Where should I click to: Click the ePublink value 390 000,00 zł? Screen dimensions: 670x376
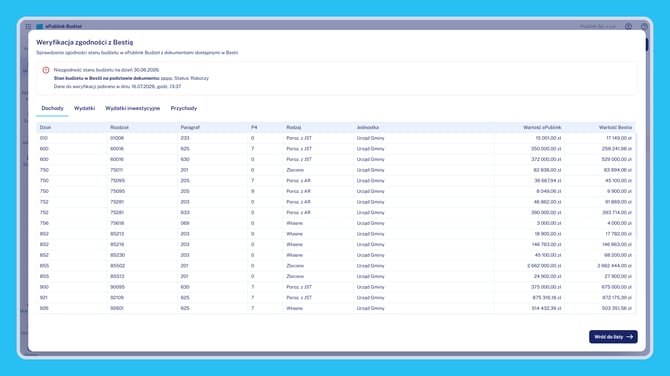pos(546,212)
